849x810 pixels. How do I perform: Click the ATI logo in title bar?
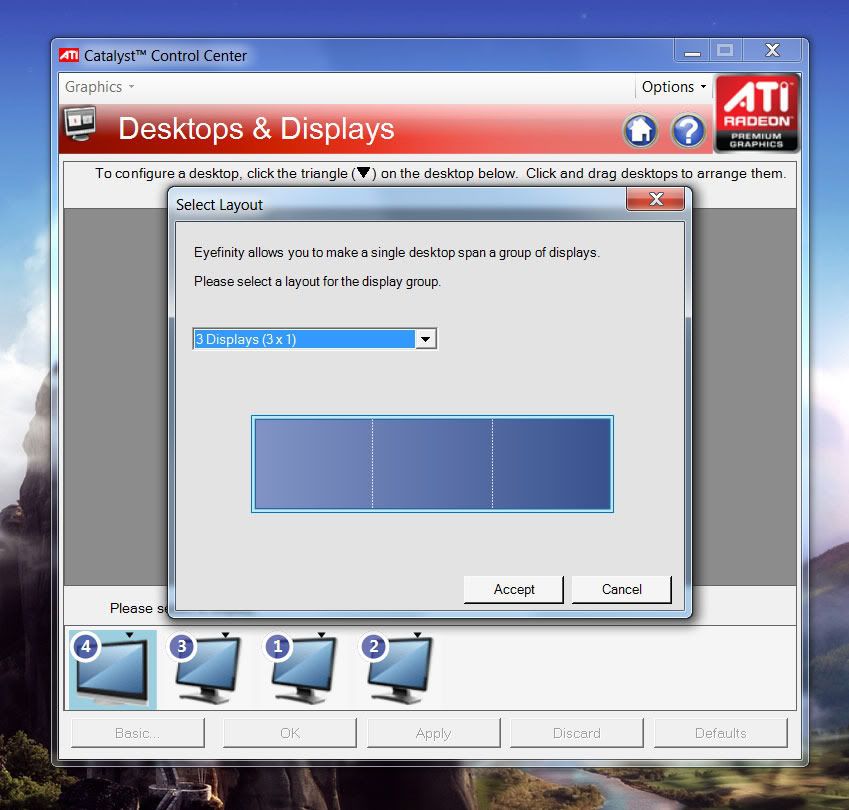coord(69,55)
